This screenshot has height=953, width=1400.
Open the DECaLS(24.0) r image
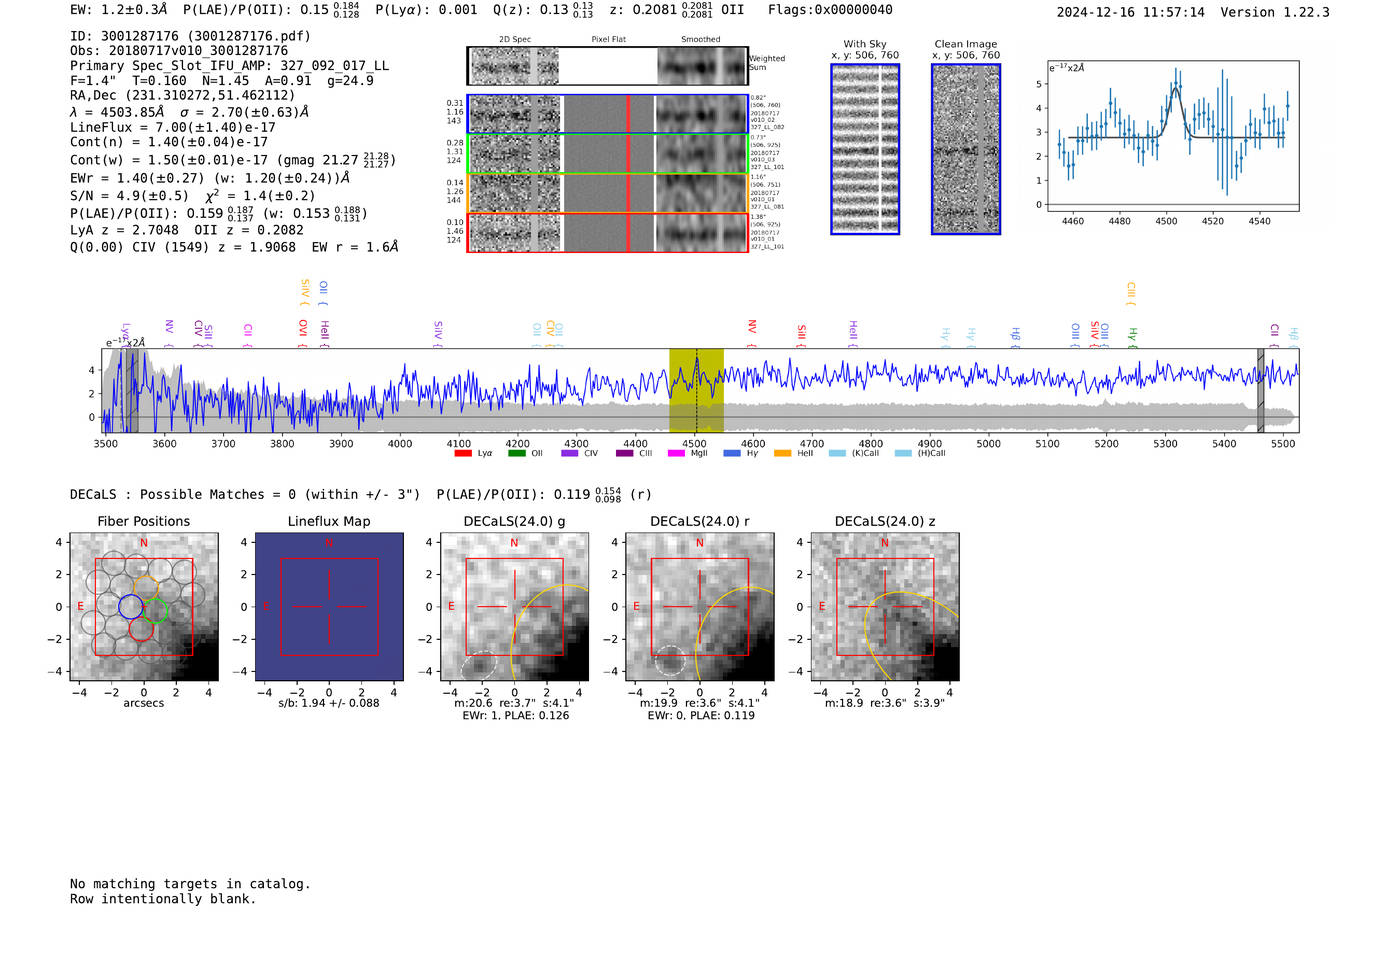click(700, 607)
